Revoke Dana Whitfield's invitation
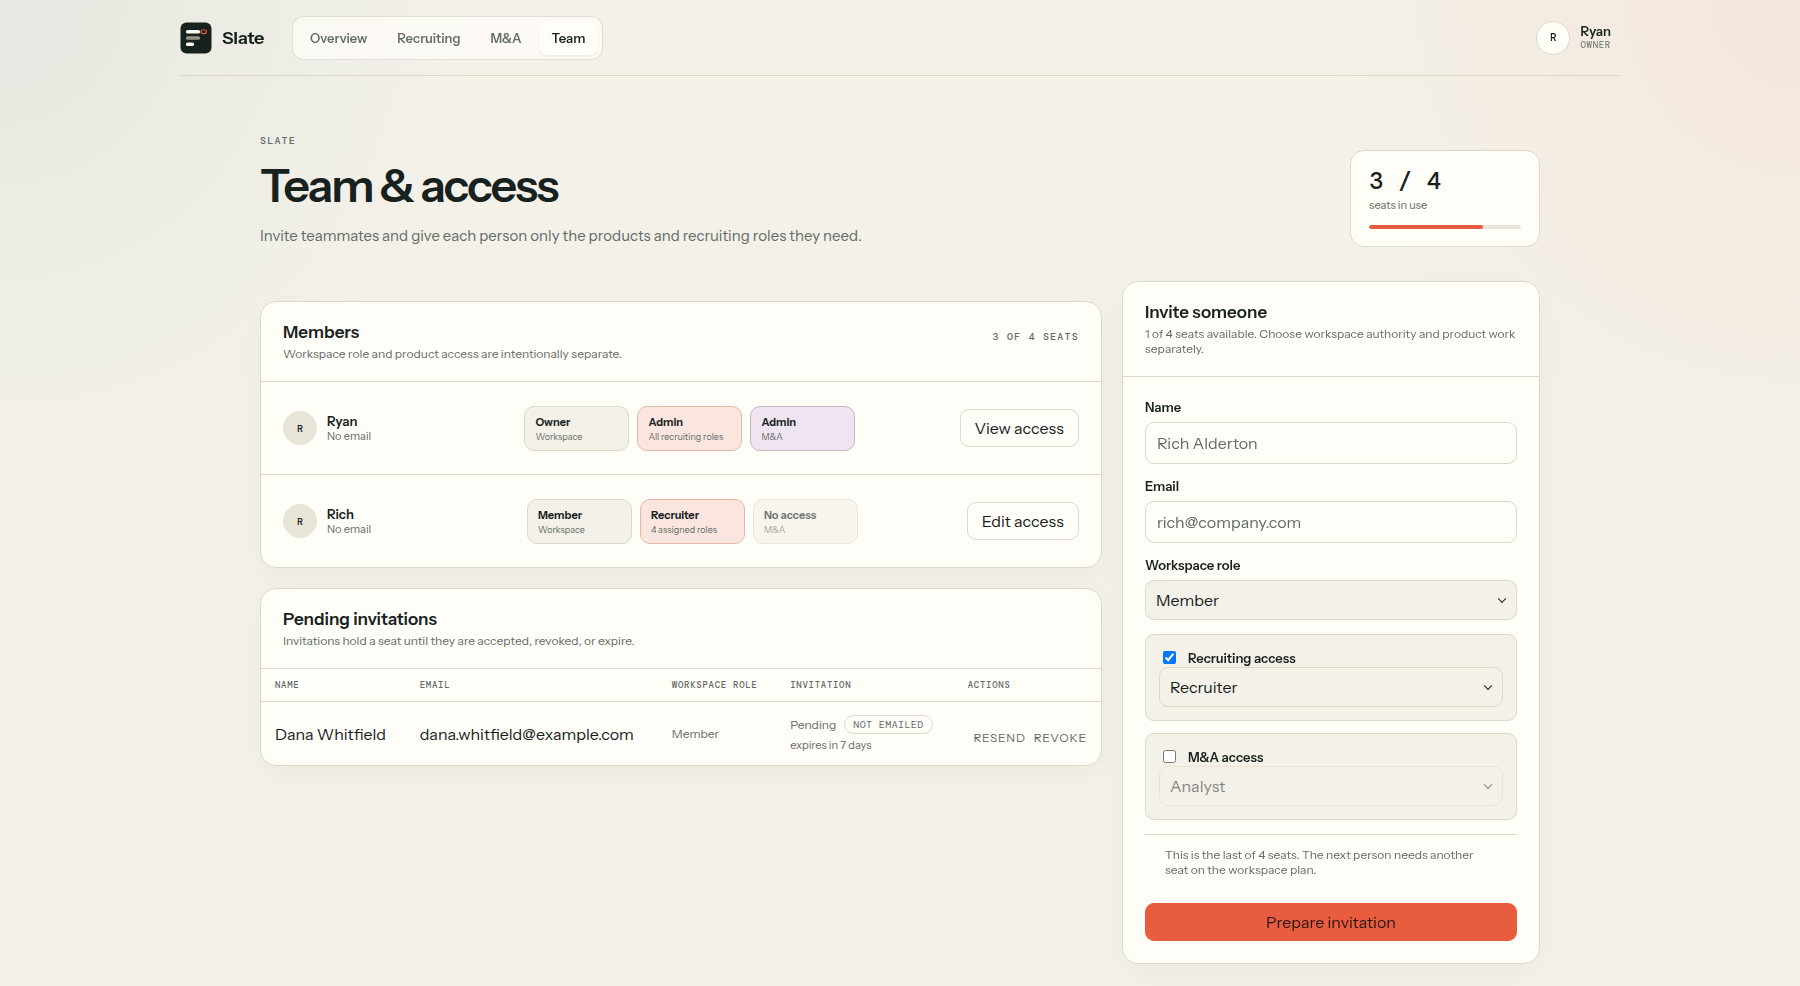 coord(1060,738)
